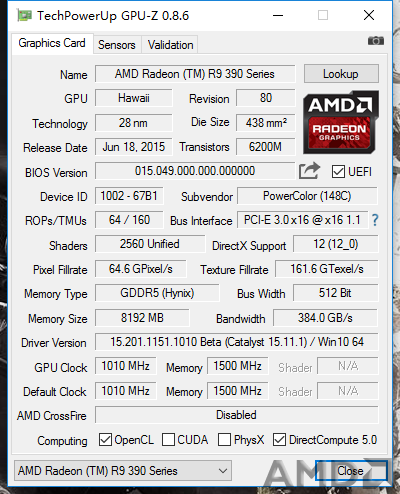Click the camera screenshot icon
Viewport: 400px width, 494px height.
coord(376,41)
